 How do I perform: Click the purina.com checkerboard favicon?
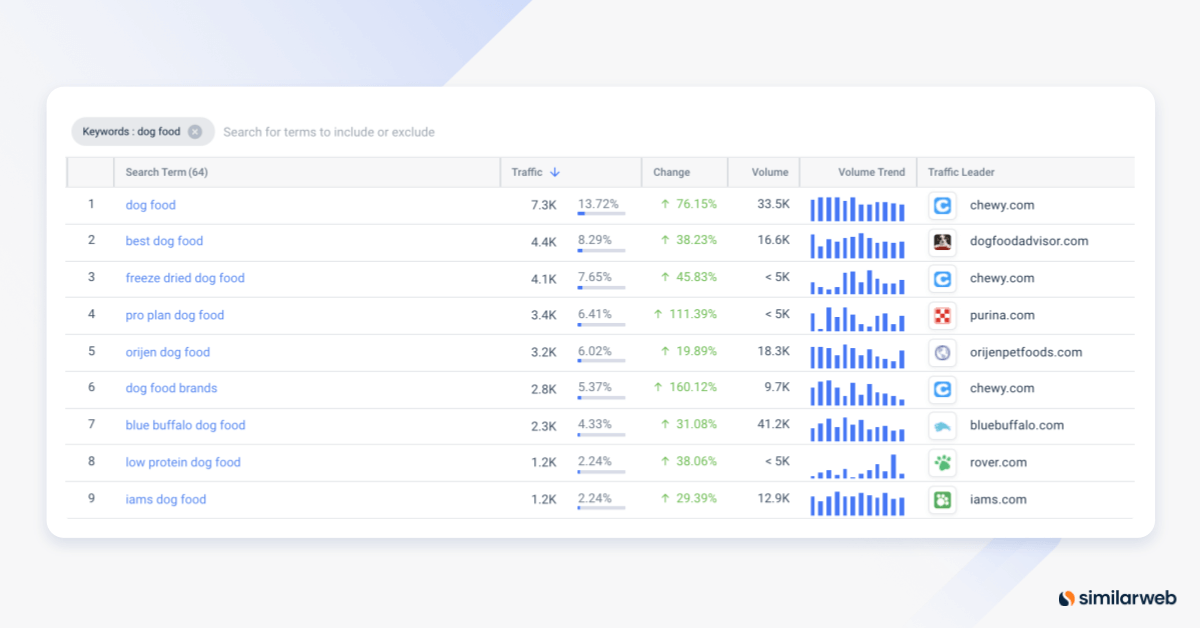[942, 315]
